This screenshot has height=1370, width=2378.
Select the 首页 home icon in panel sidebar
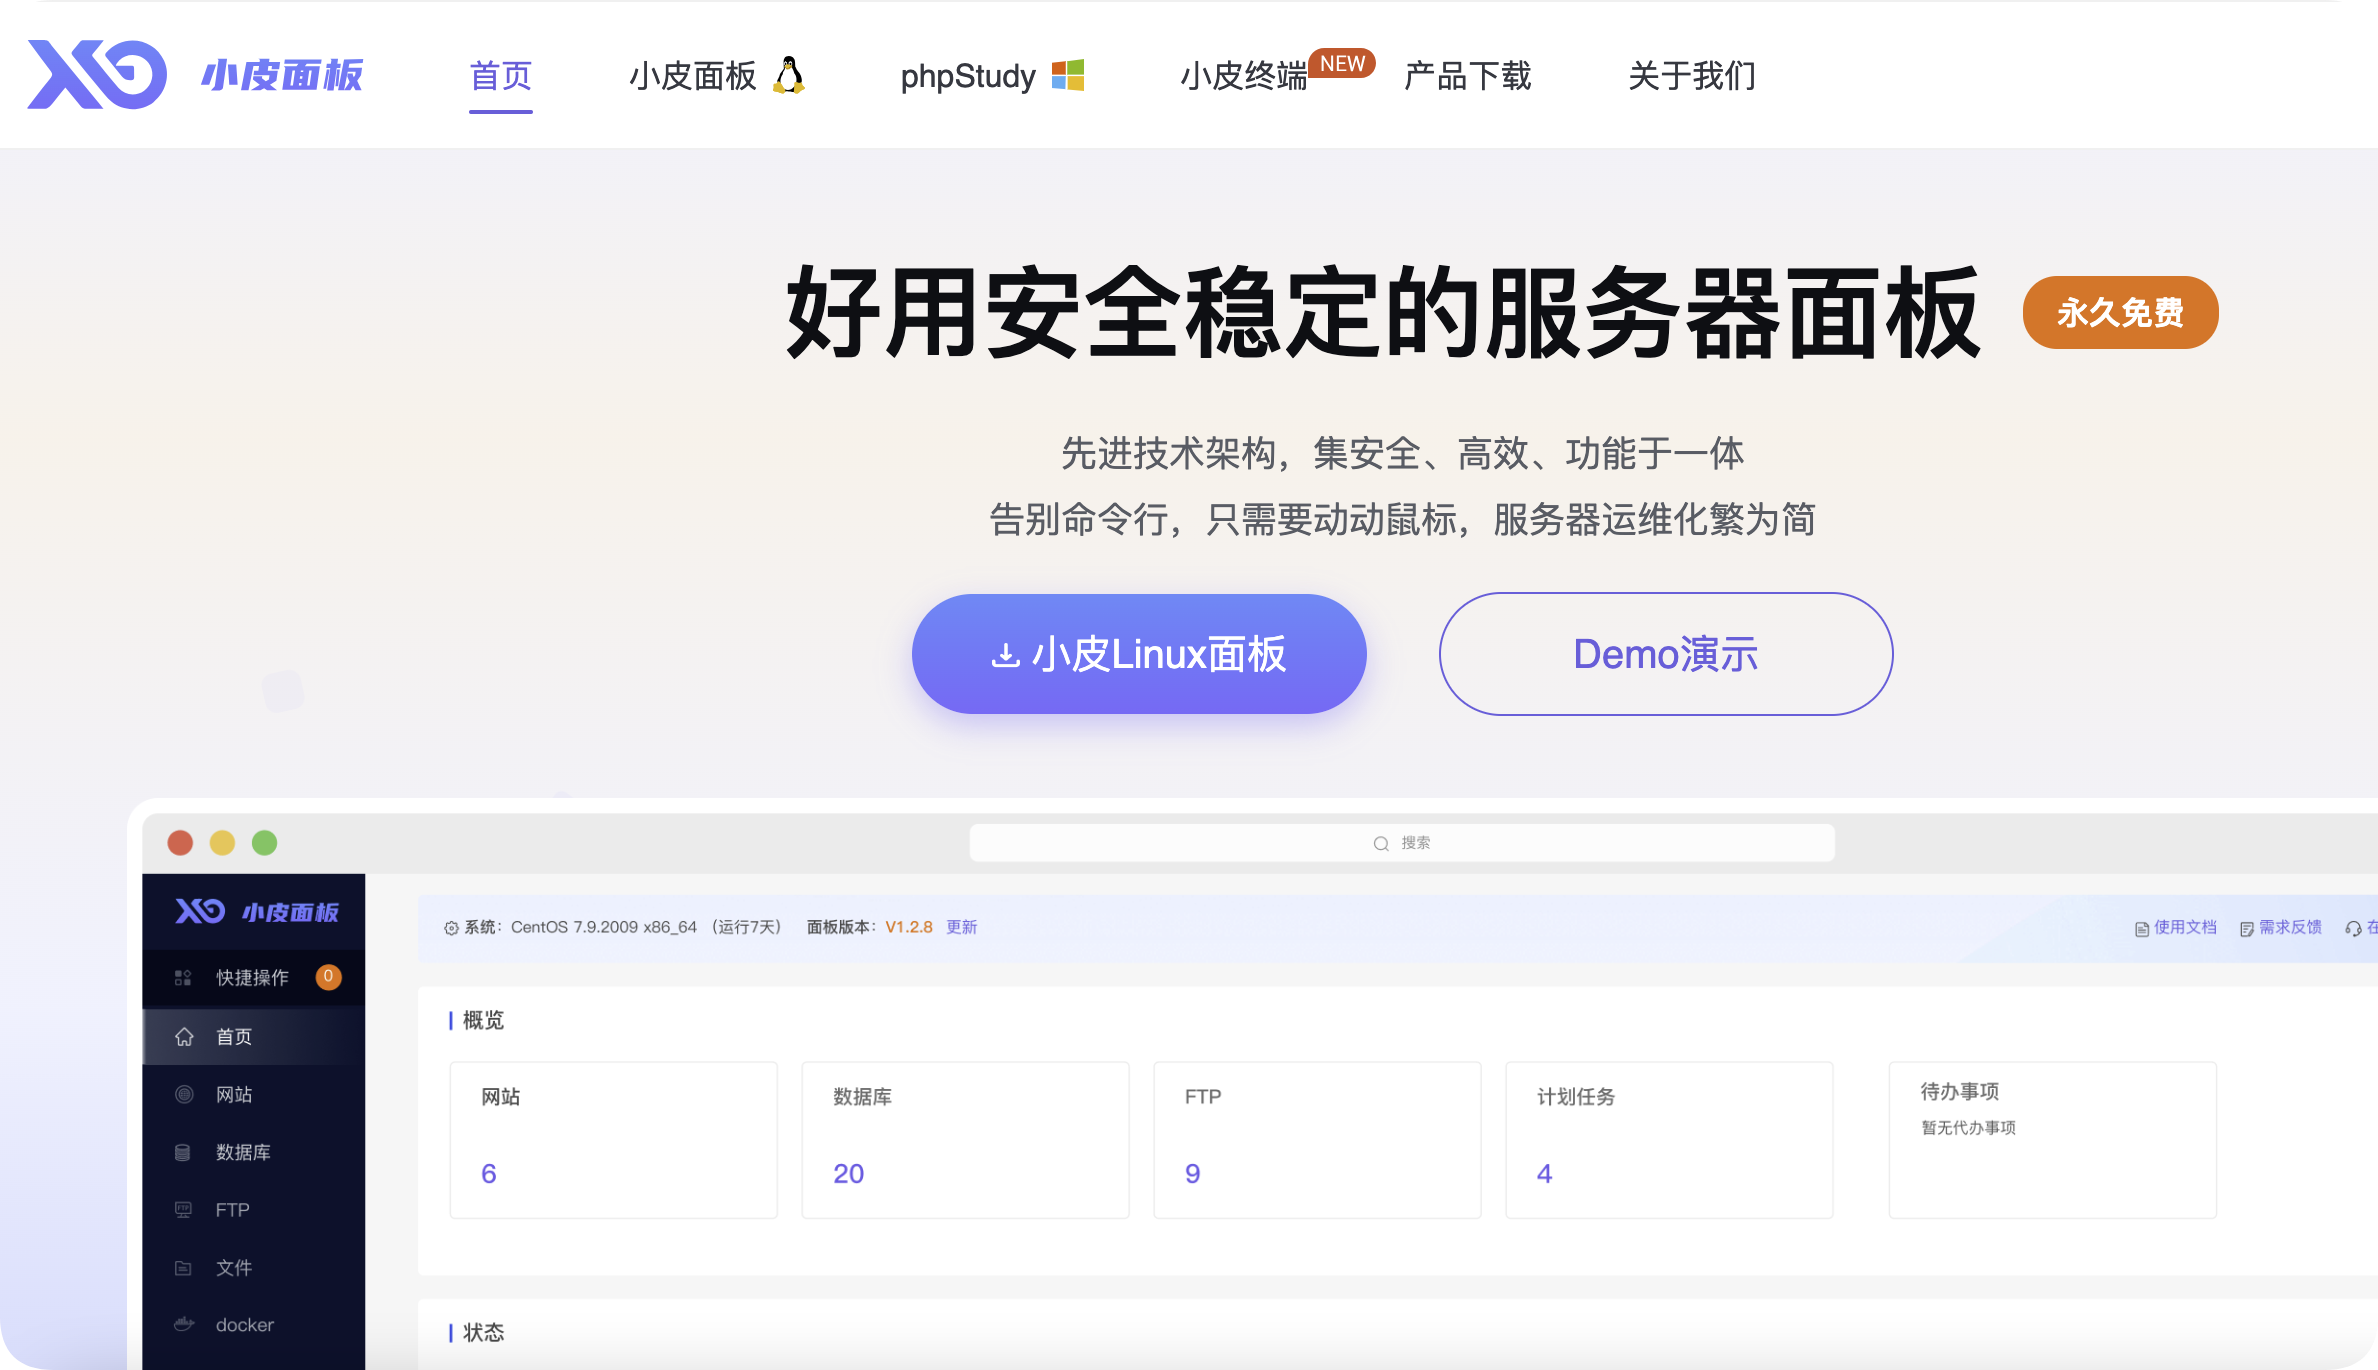click(x=185, y=1036)
